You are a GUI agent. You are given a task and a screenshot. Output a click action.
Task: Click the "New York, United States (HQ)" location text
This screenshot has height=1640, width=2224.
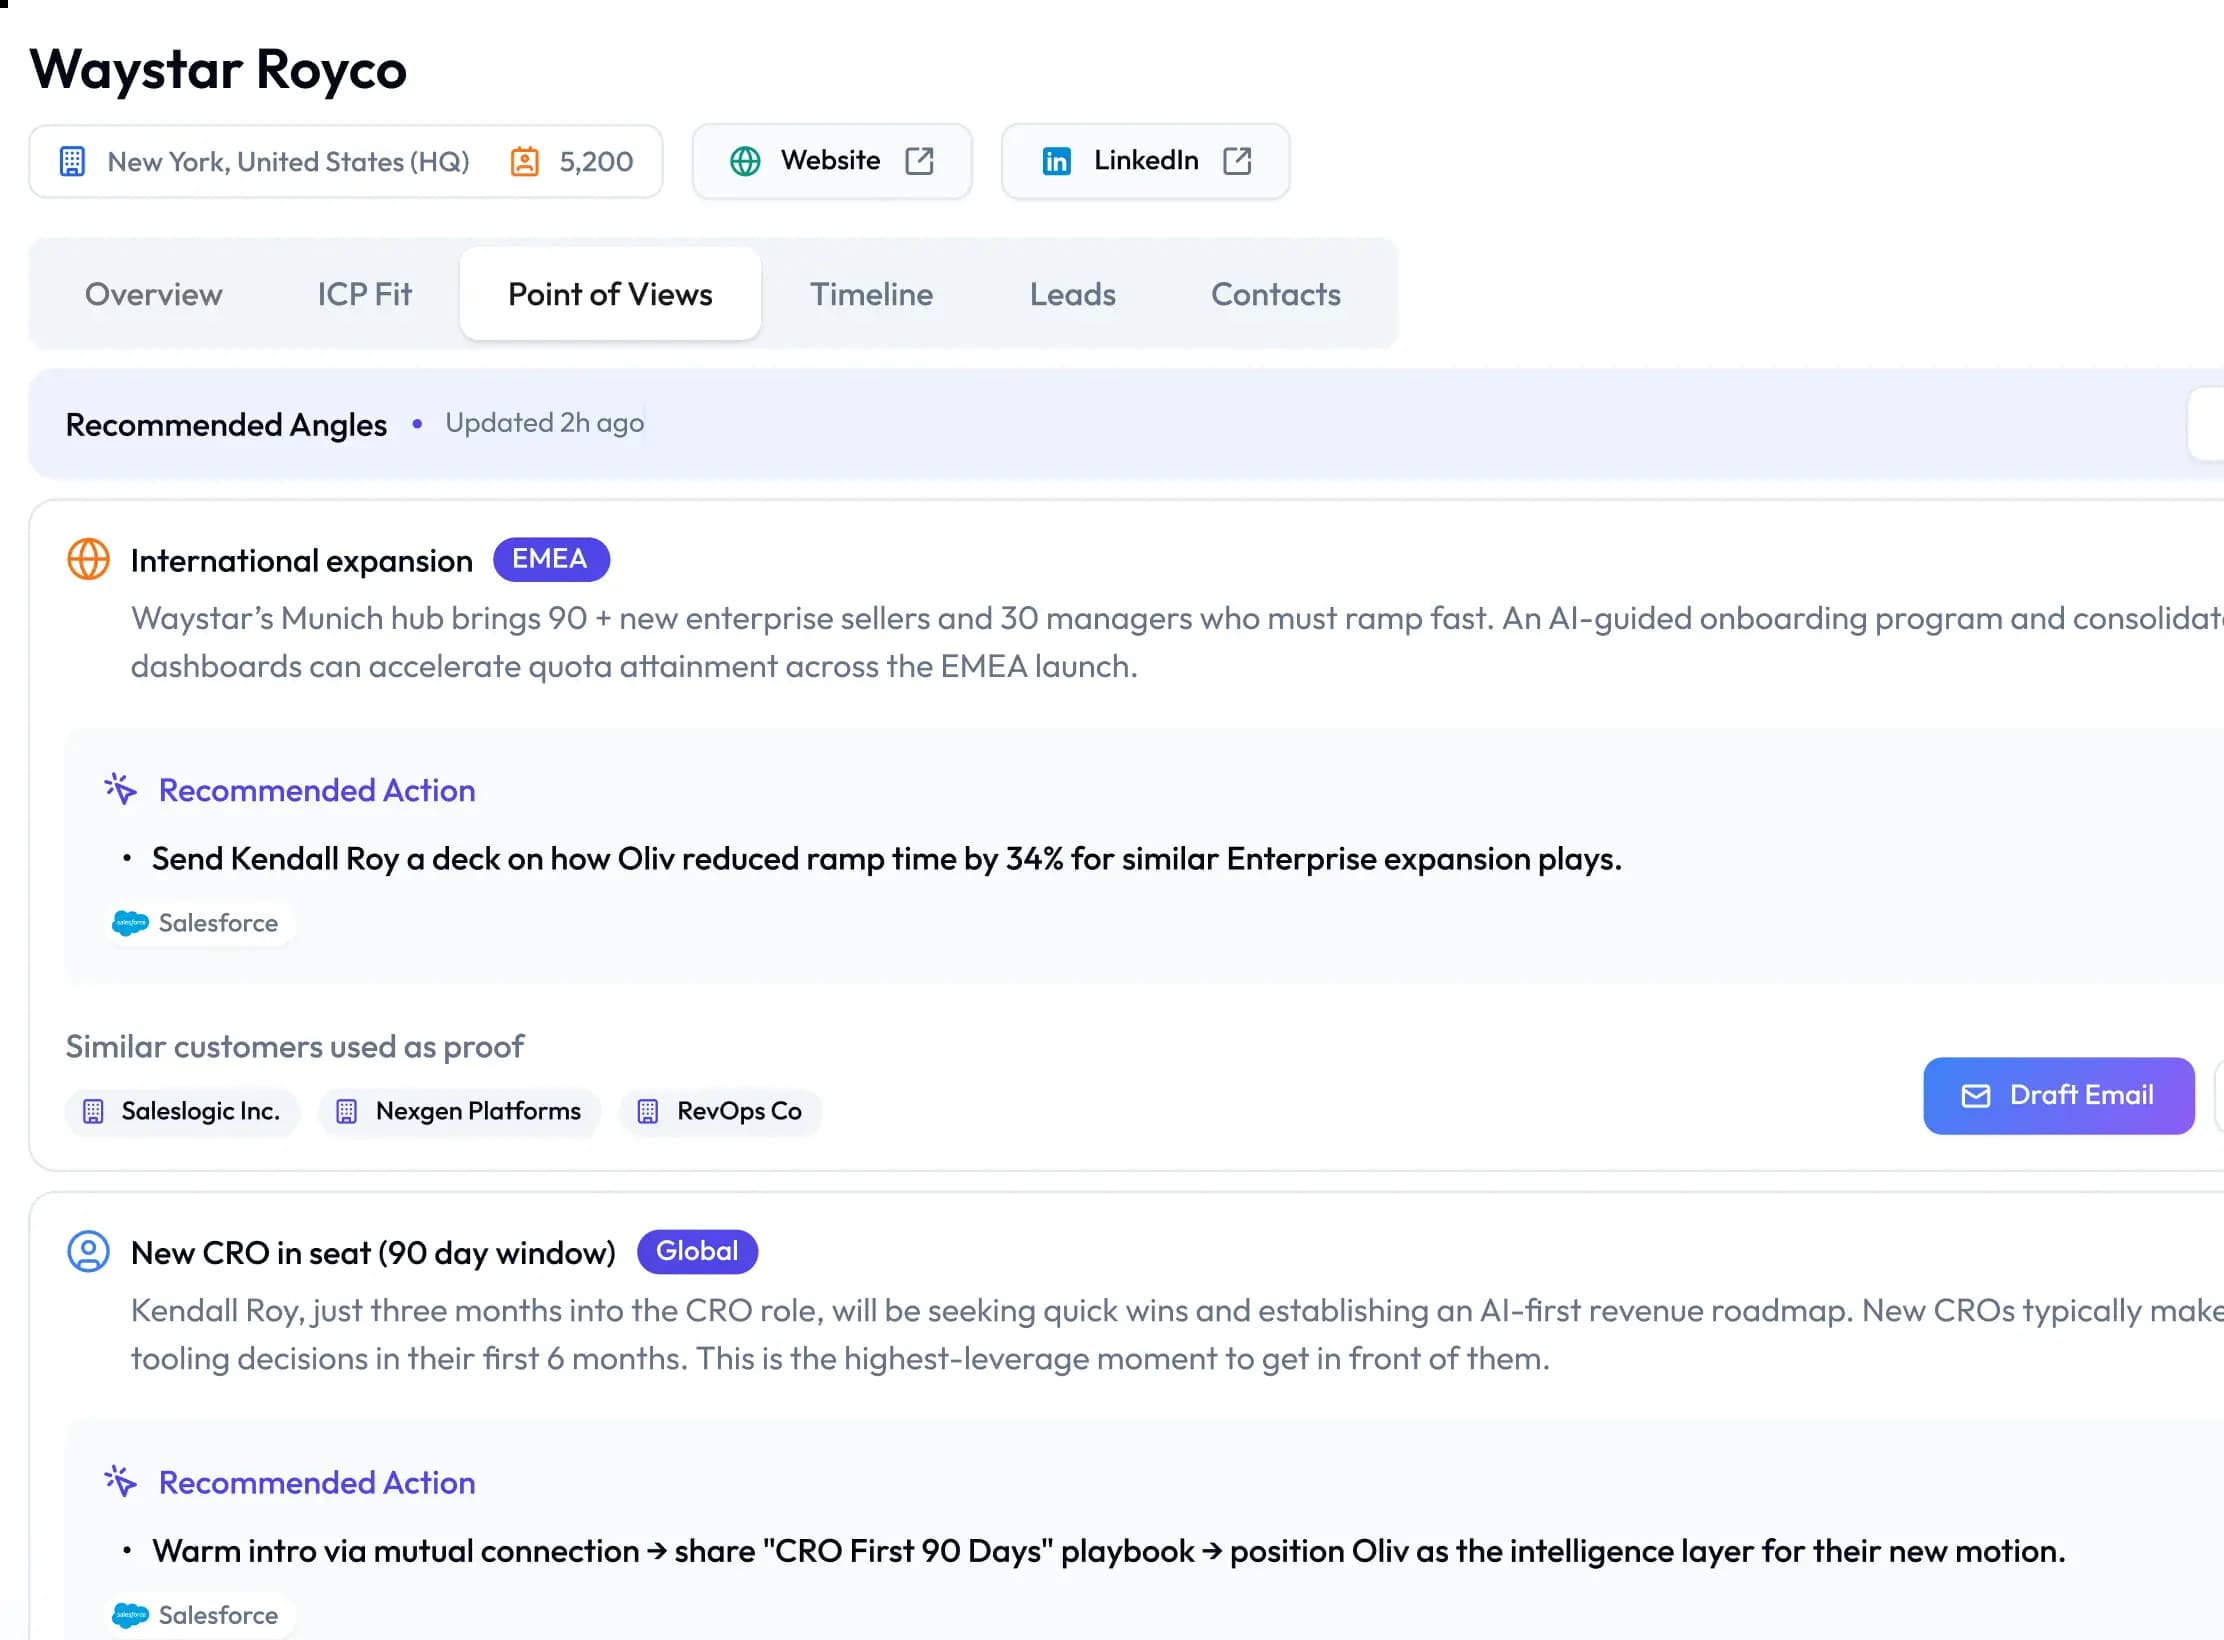tap(288, 161)
